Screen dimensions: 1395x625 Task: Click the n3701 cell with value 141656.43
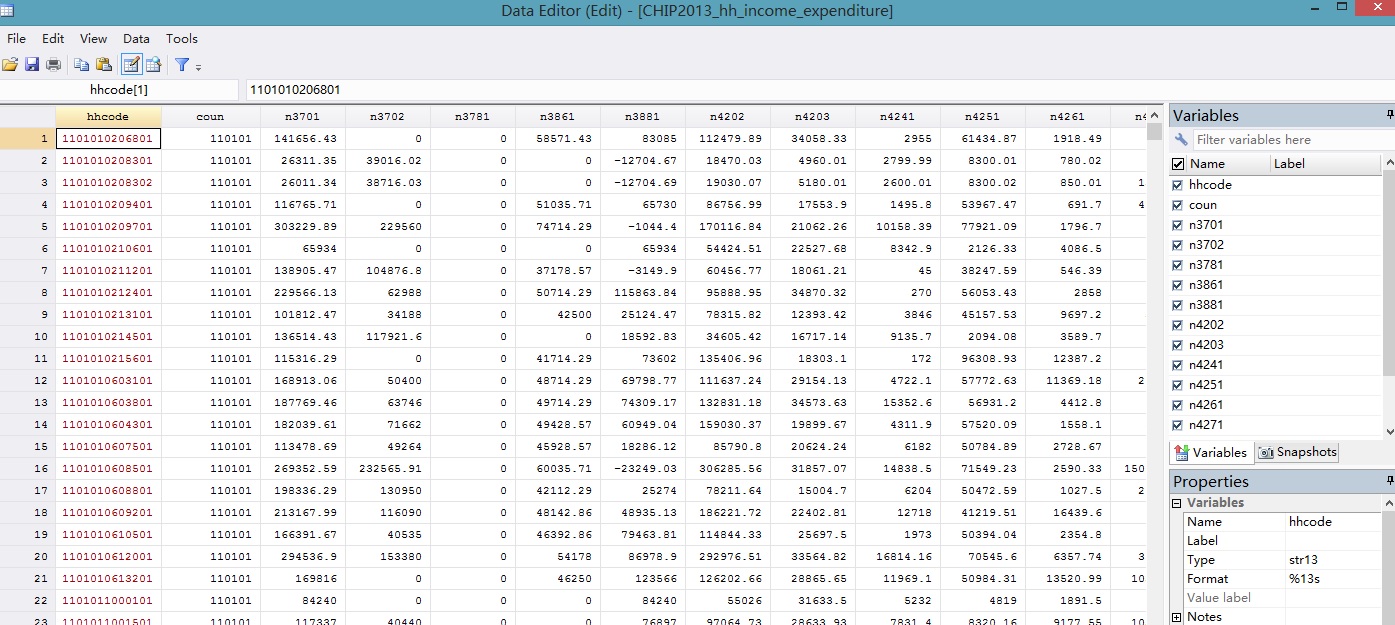(302, 138)
